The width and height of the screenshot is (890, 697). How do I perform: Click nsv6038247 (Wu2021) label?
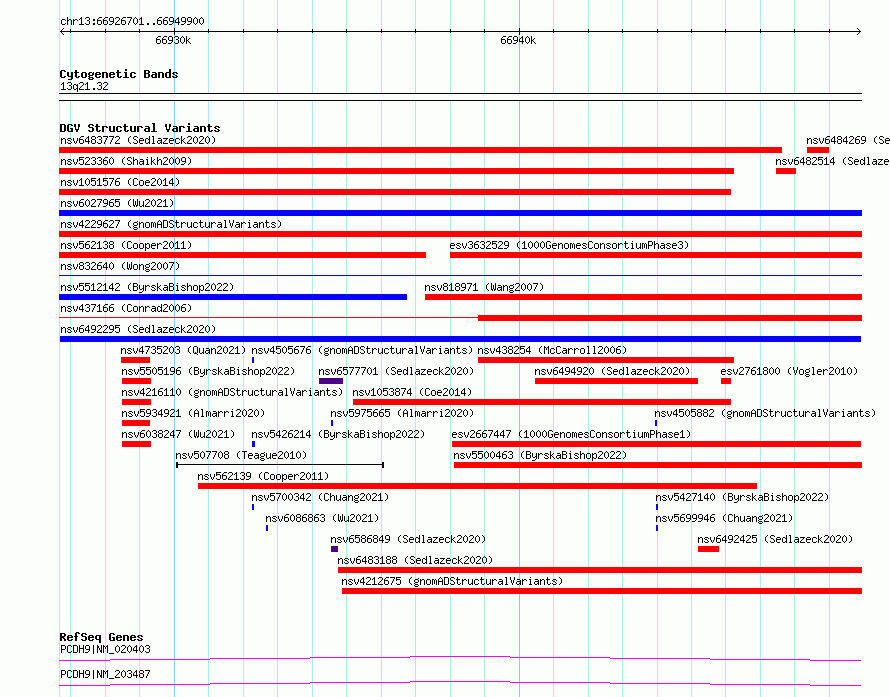pyautogui.click(x=178, y=434)
